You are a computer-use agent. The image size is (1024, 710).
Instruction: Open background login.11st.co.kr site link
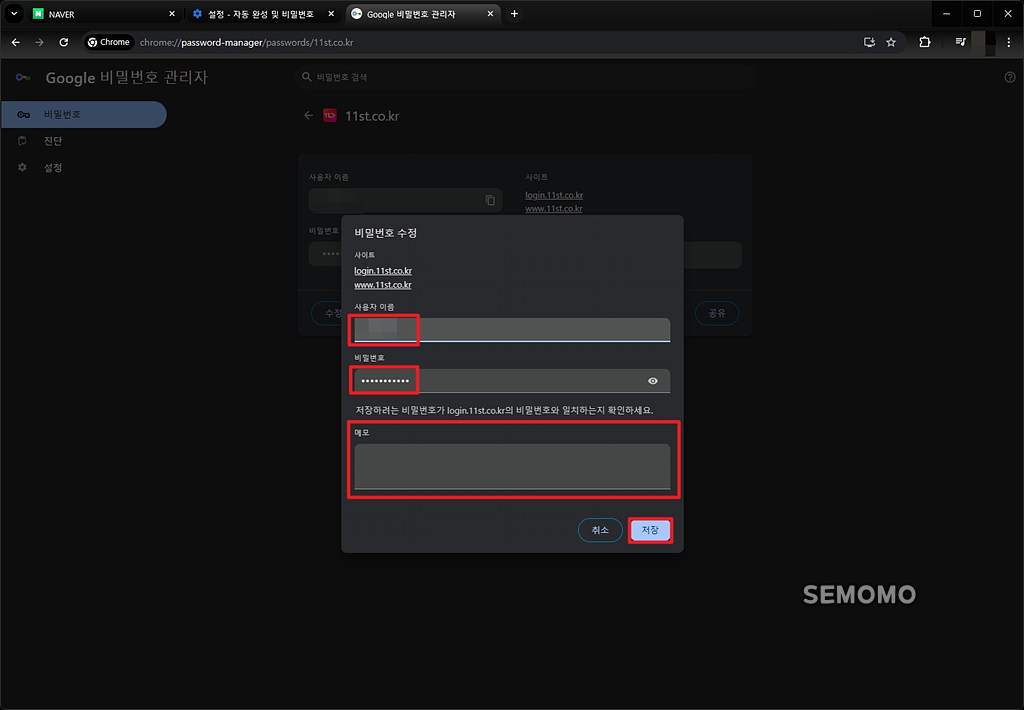pyautogui.click(x=554, y=195)
